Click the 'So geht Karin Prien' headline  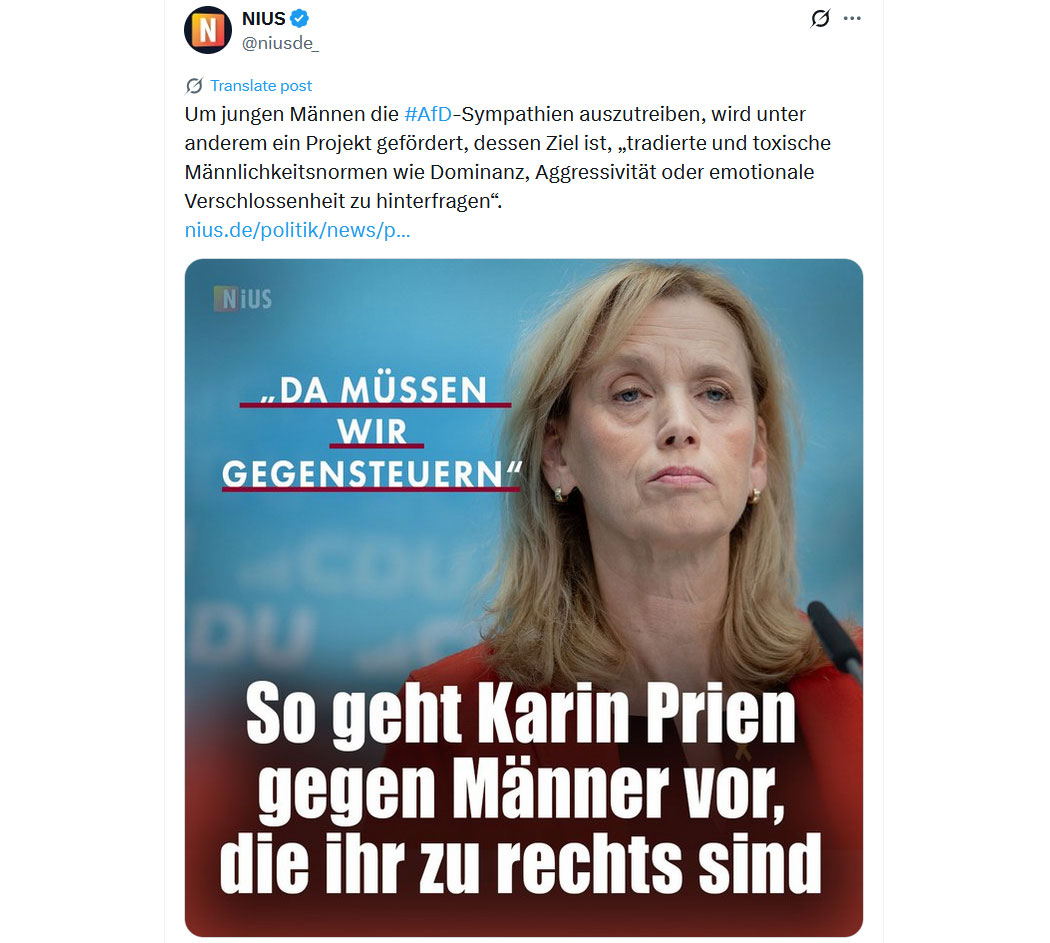[x=521, y=713]
